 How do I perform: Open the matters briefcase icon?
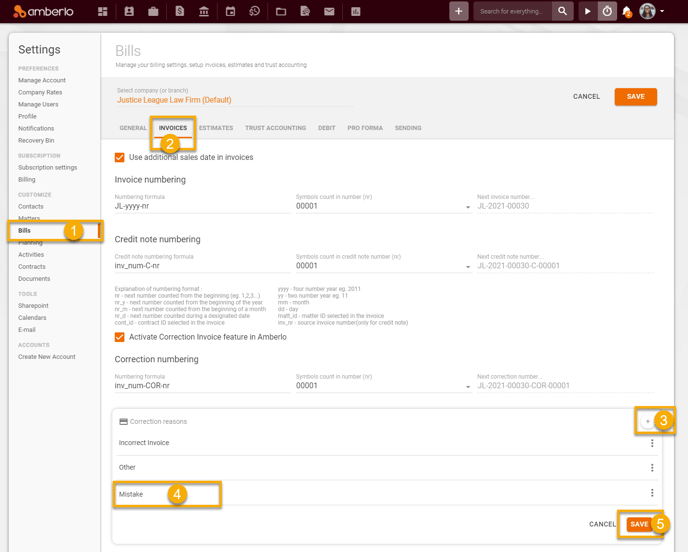[153, 12]
